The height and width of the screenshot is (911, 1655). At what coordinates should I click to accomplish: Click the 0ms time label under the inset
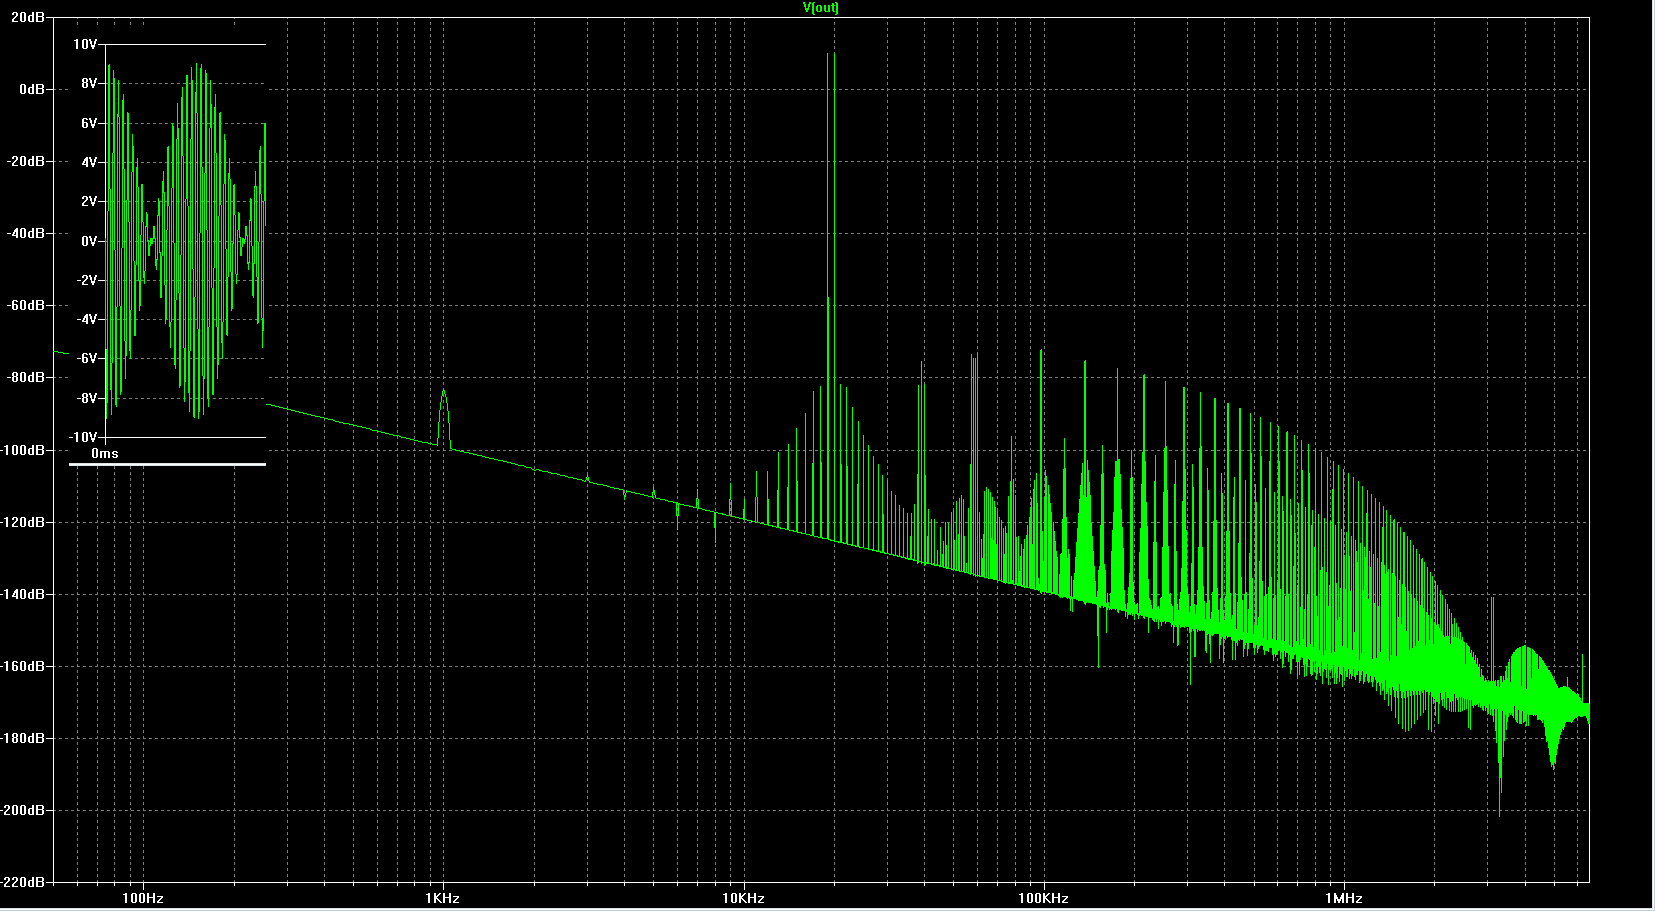(x=105, y=454)
